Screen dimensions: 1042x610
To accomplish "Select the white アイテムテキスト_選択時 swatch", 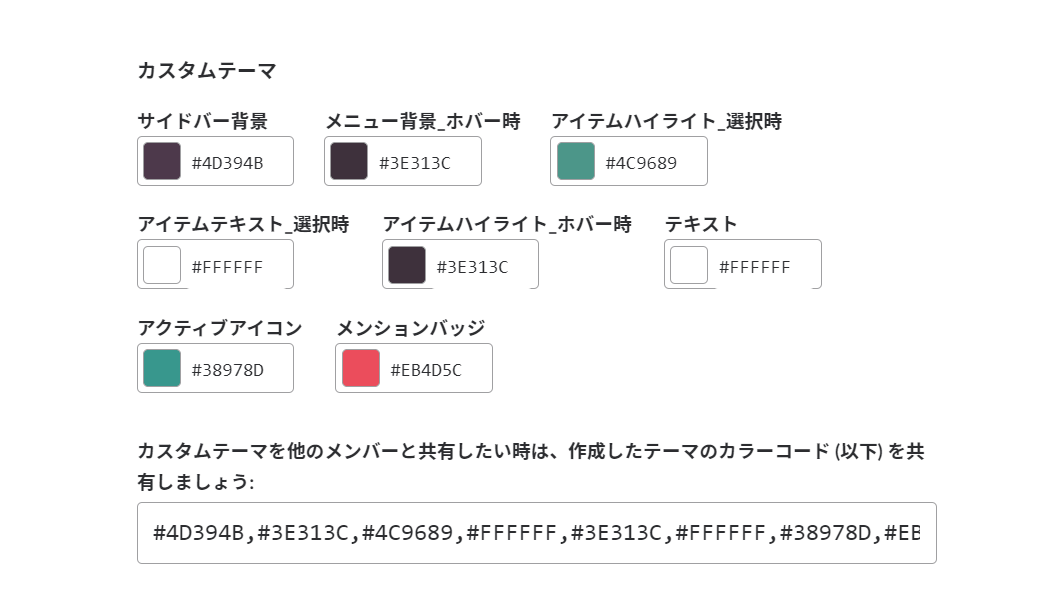I will click(x=162, y=265).
